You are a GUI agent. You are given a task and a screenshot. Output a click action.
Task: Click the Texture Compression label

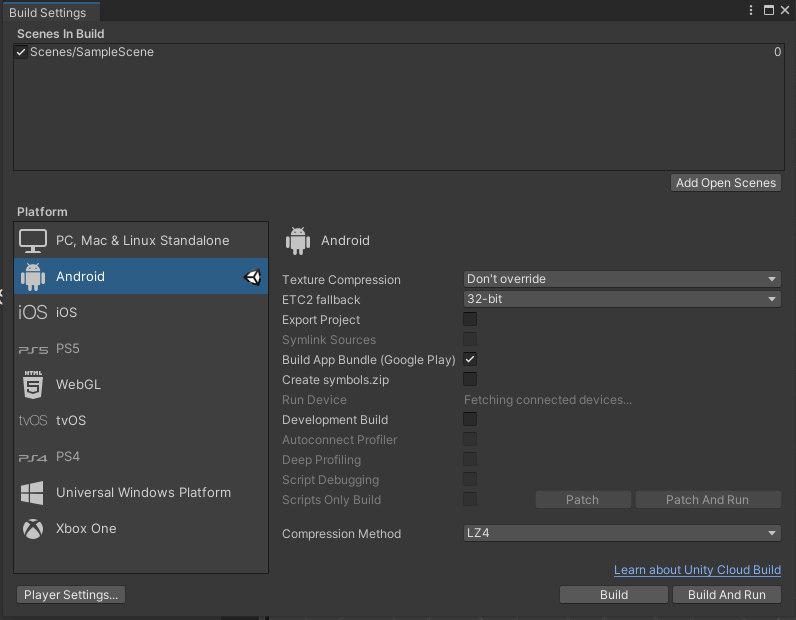(x=341, y=280)
